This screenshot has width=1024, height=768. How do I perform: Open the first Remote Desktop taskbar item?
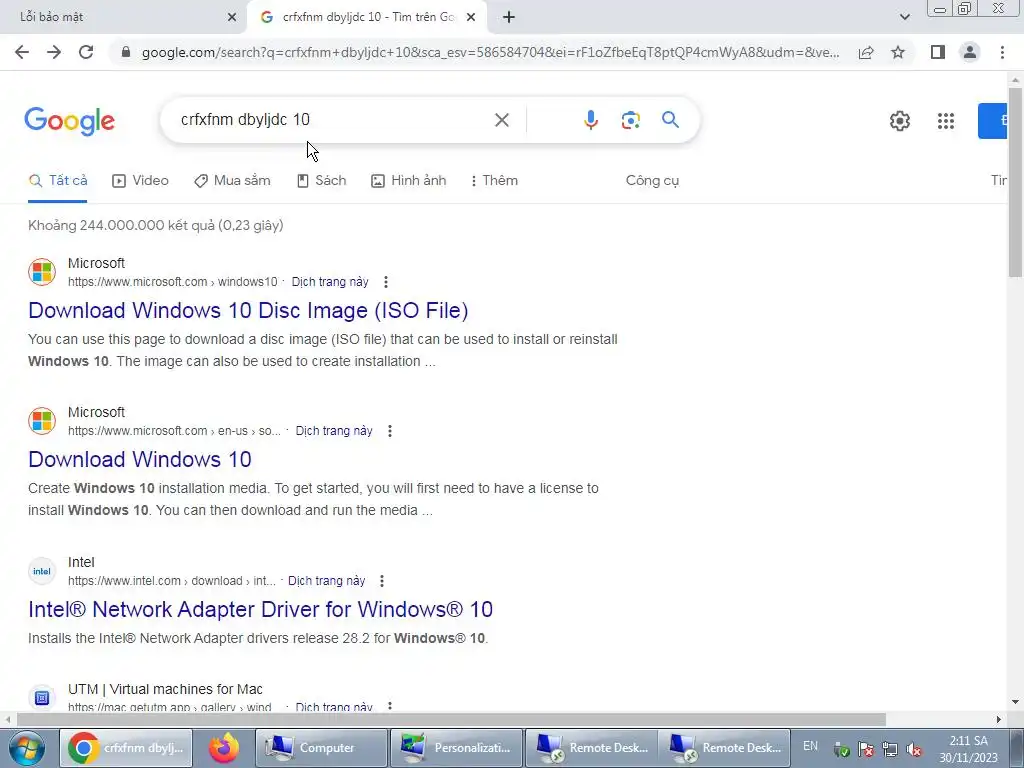pyautogui.click(x=592, y=748)
